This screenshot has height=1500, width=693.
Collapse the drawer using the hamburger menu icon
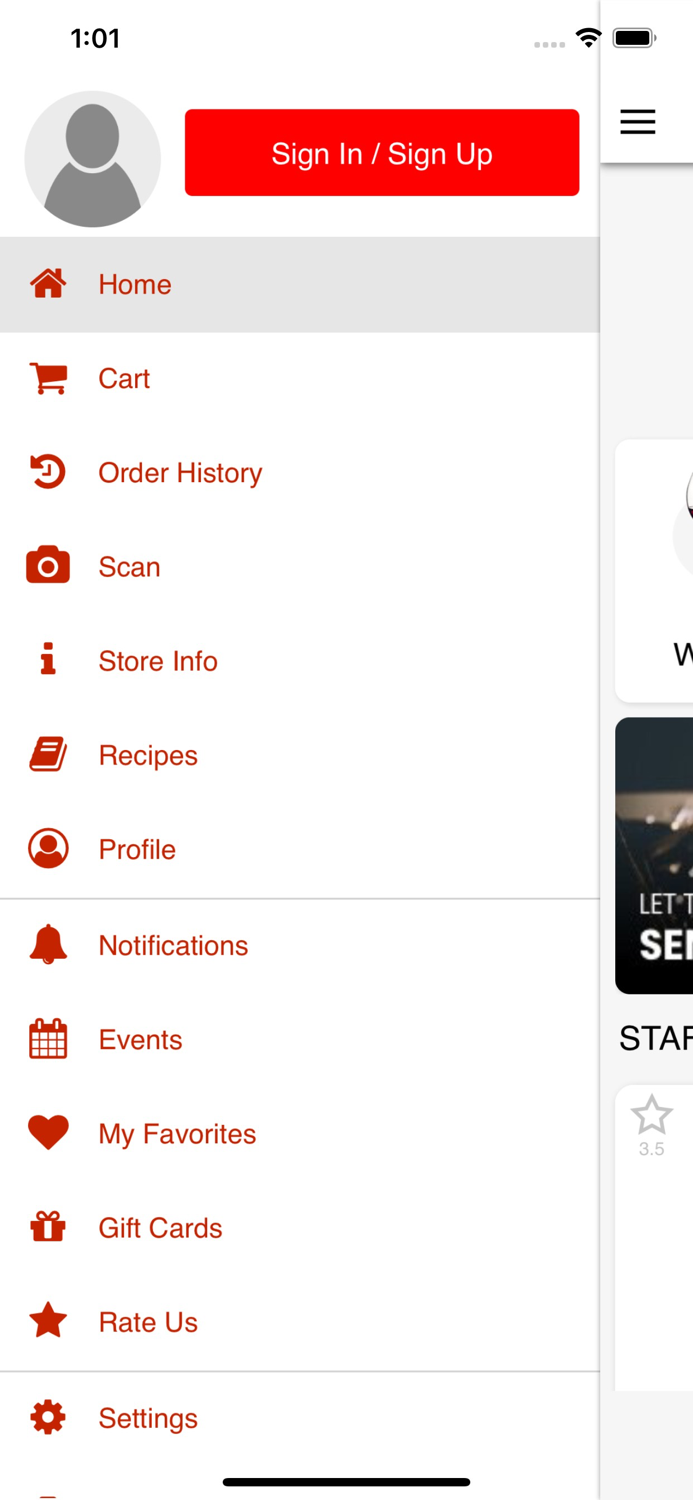click(x=638, y=122)
